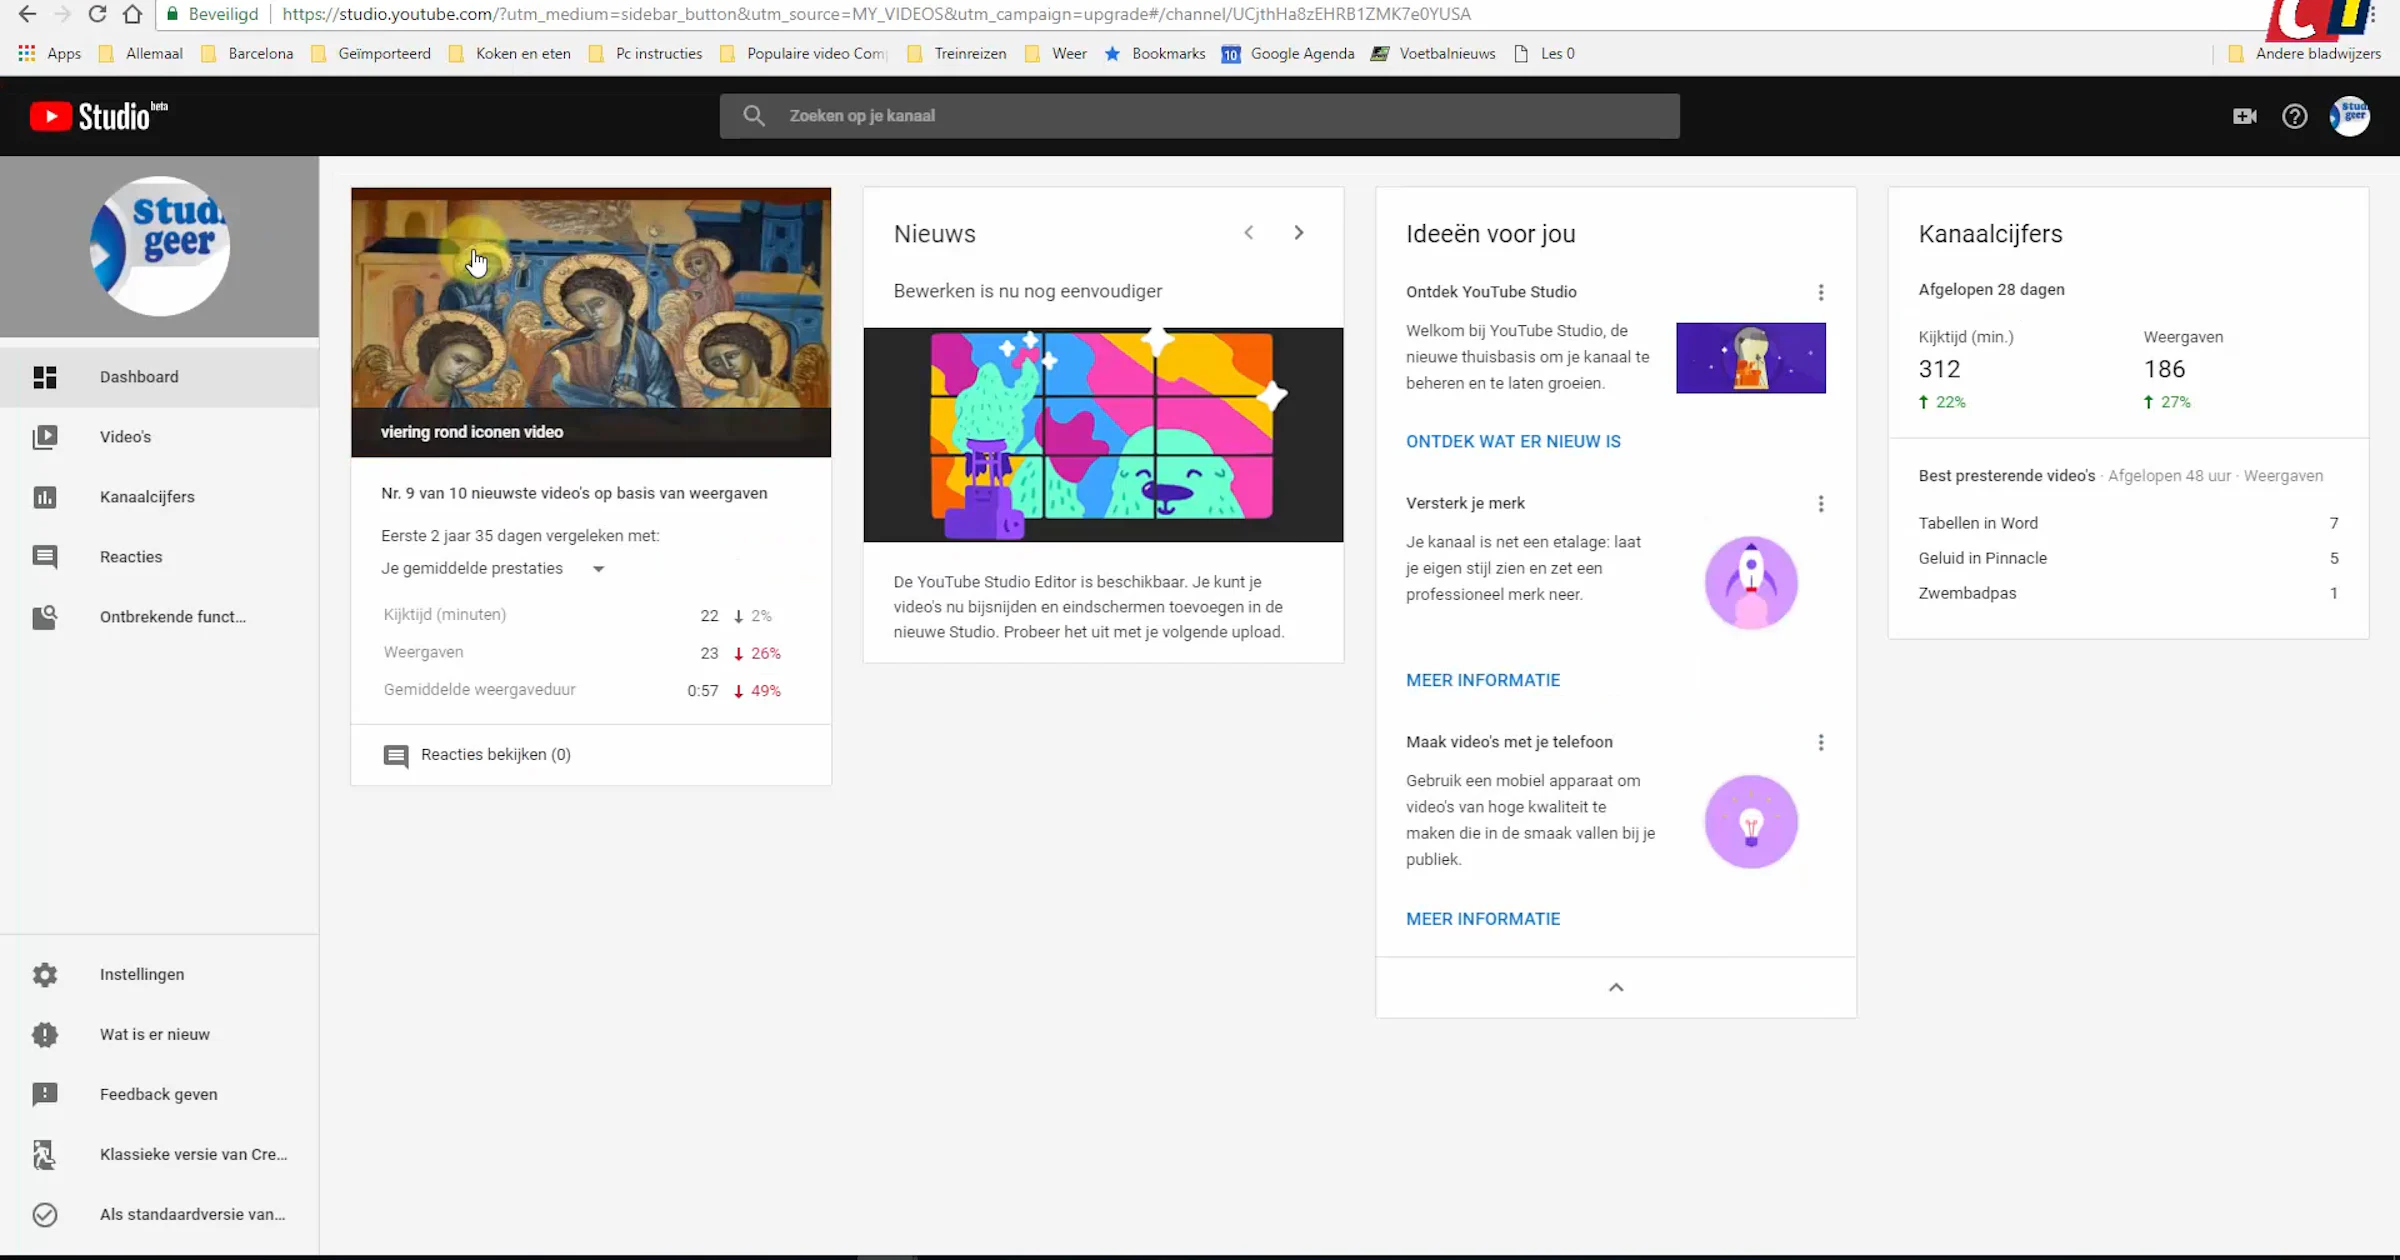Show next Nieuws item

tap(1298, 232)
